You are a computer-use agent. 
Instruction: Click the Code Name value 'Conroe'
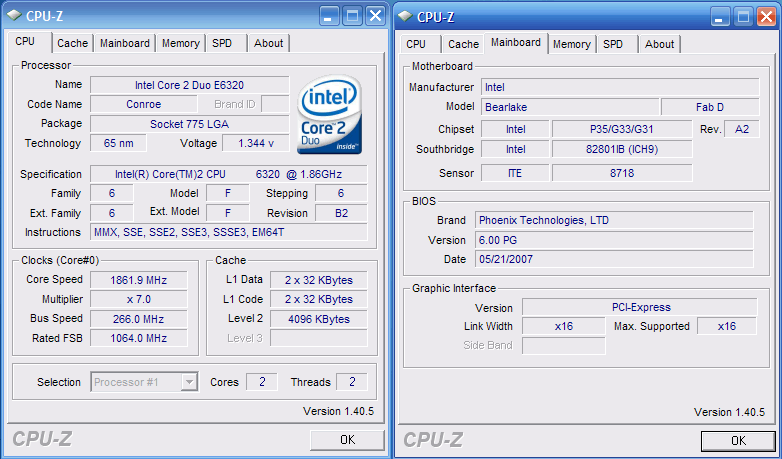[144, 104]
